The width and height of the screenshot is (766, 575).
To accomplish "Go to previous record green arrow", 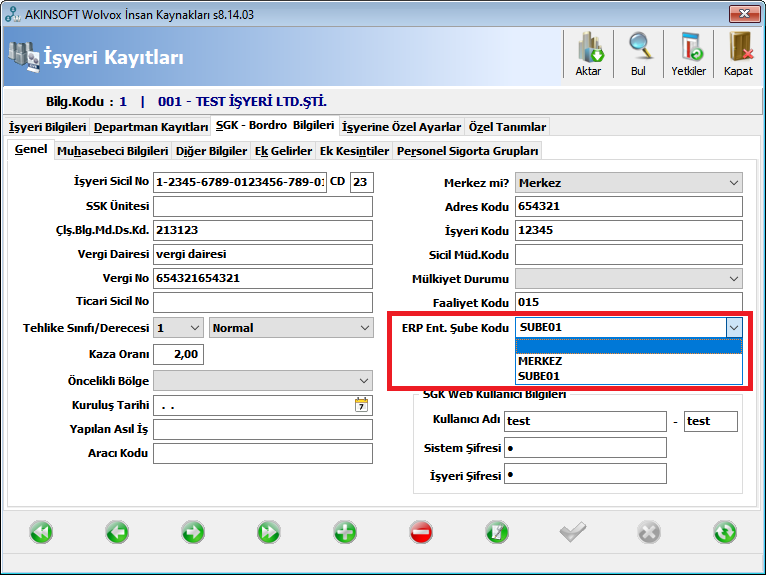I will [x=117, y=532].
